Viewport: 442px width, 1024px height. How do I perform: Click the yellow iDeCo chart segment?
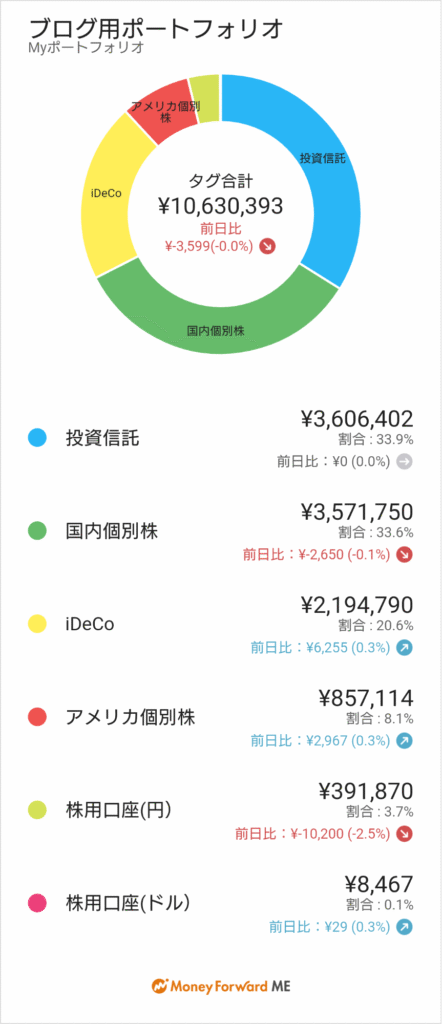[106, 196]
